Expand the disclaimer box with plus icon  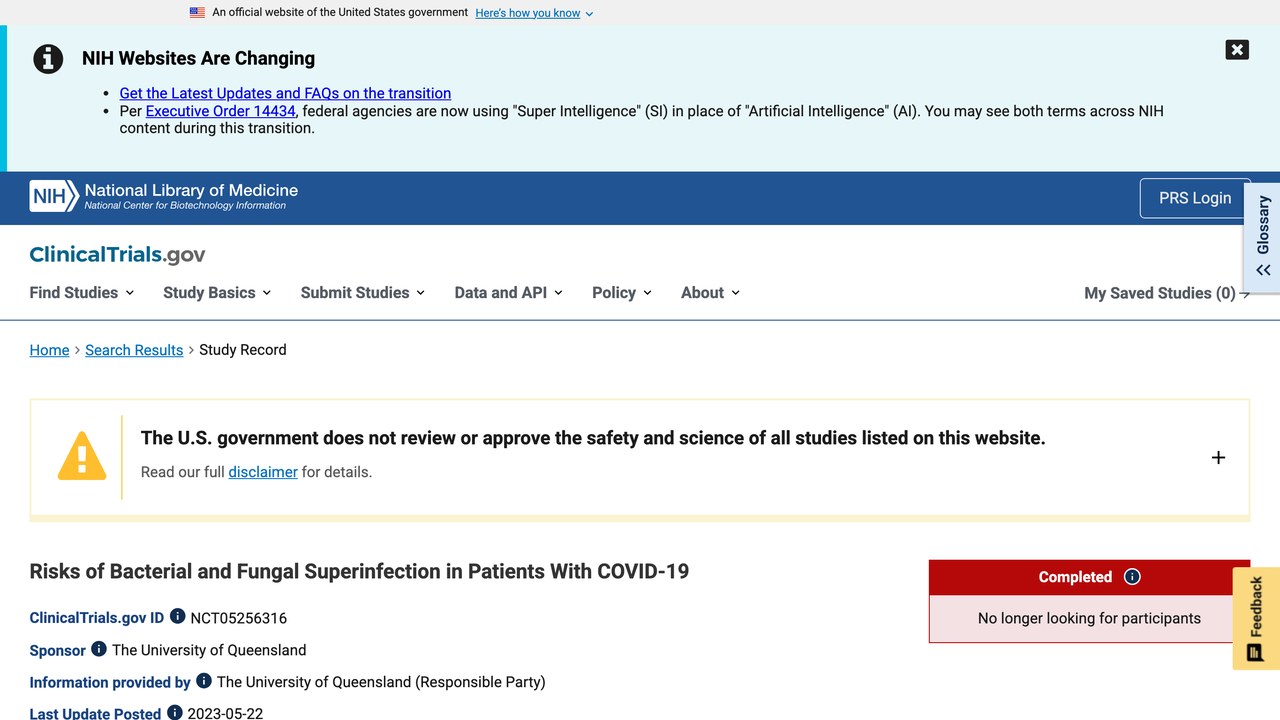coord(1218,457)
